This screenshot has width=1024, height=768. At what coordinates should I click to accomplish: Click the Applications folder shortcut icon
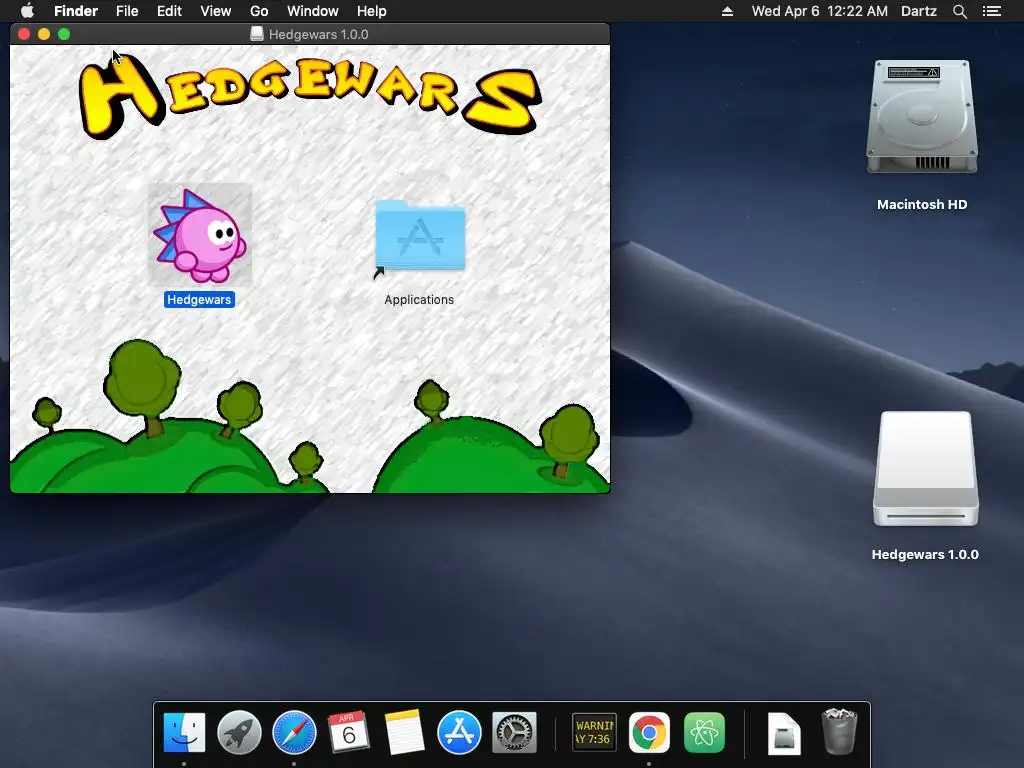pos(420,238)
